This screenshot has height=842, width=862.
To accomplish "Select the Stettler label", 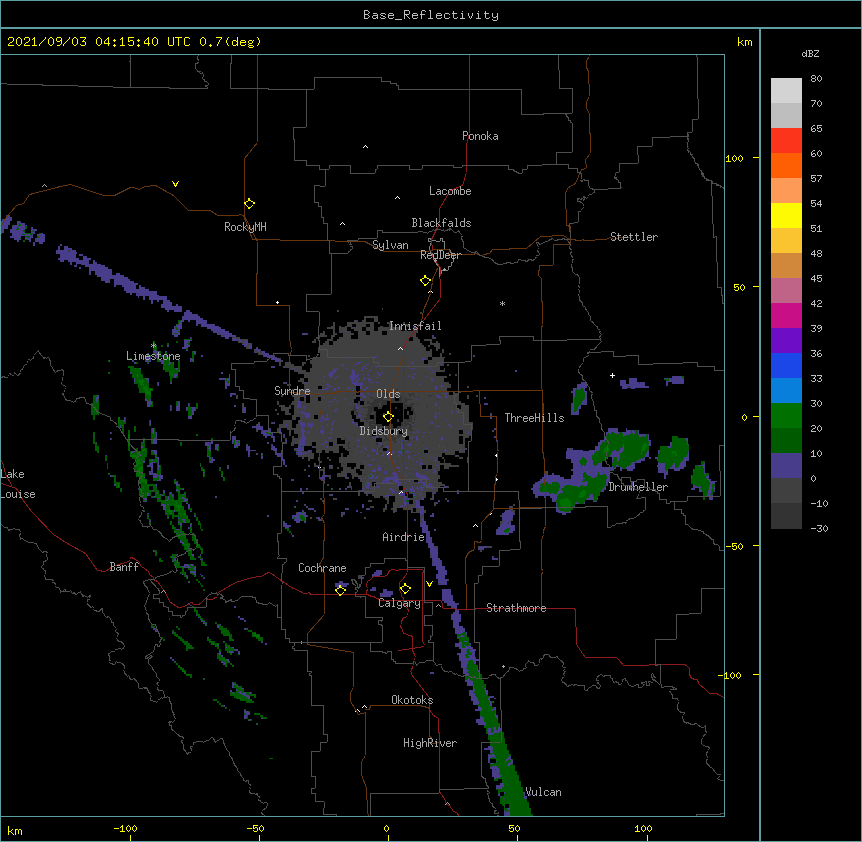I will point(633,237).
